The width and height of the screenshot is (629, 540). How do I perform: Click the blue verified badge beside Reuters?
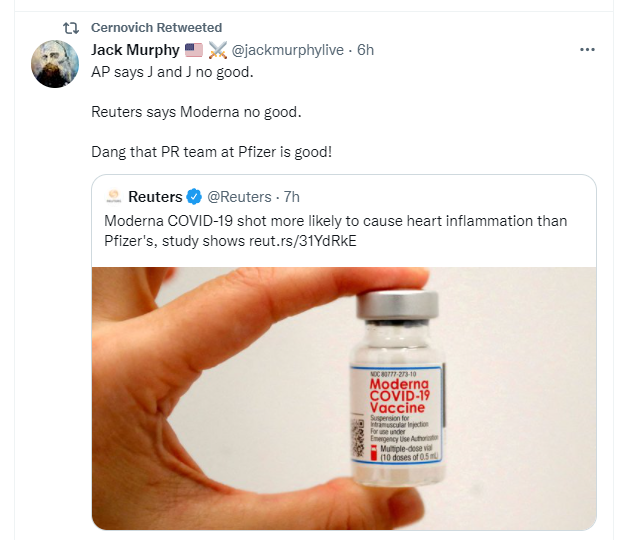[195, 196]
